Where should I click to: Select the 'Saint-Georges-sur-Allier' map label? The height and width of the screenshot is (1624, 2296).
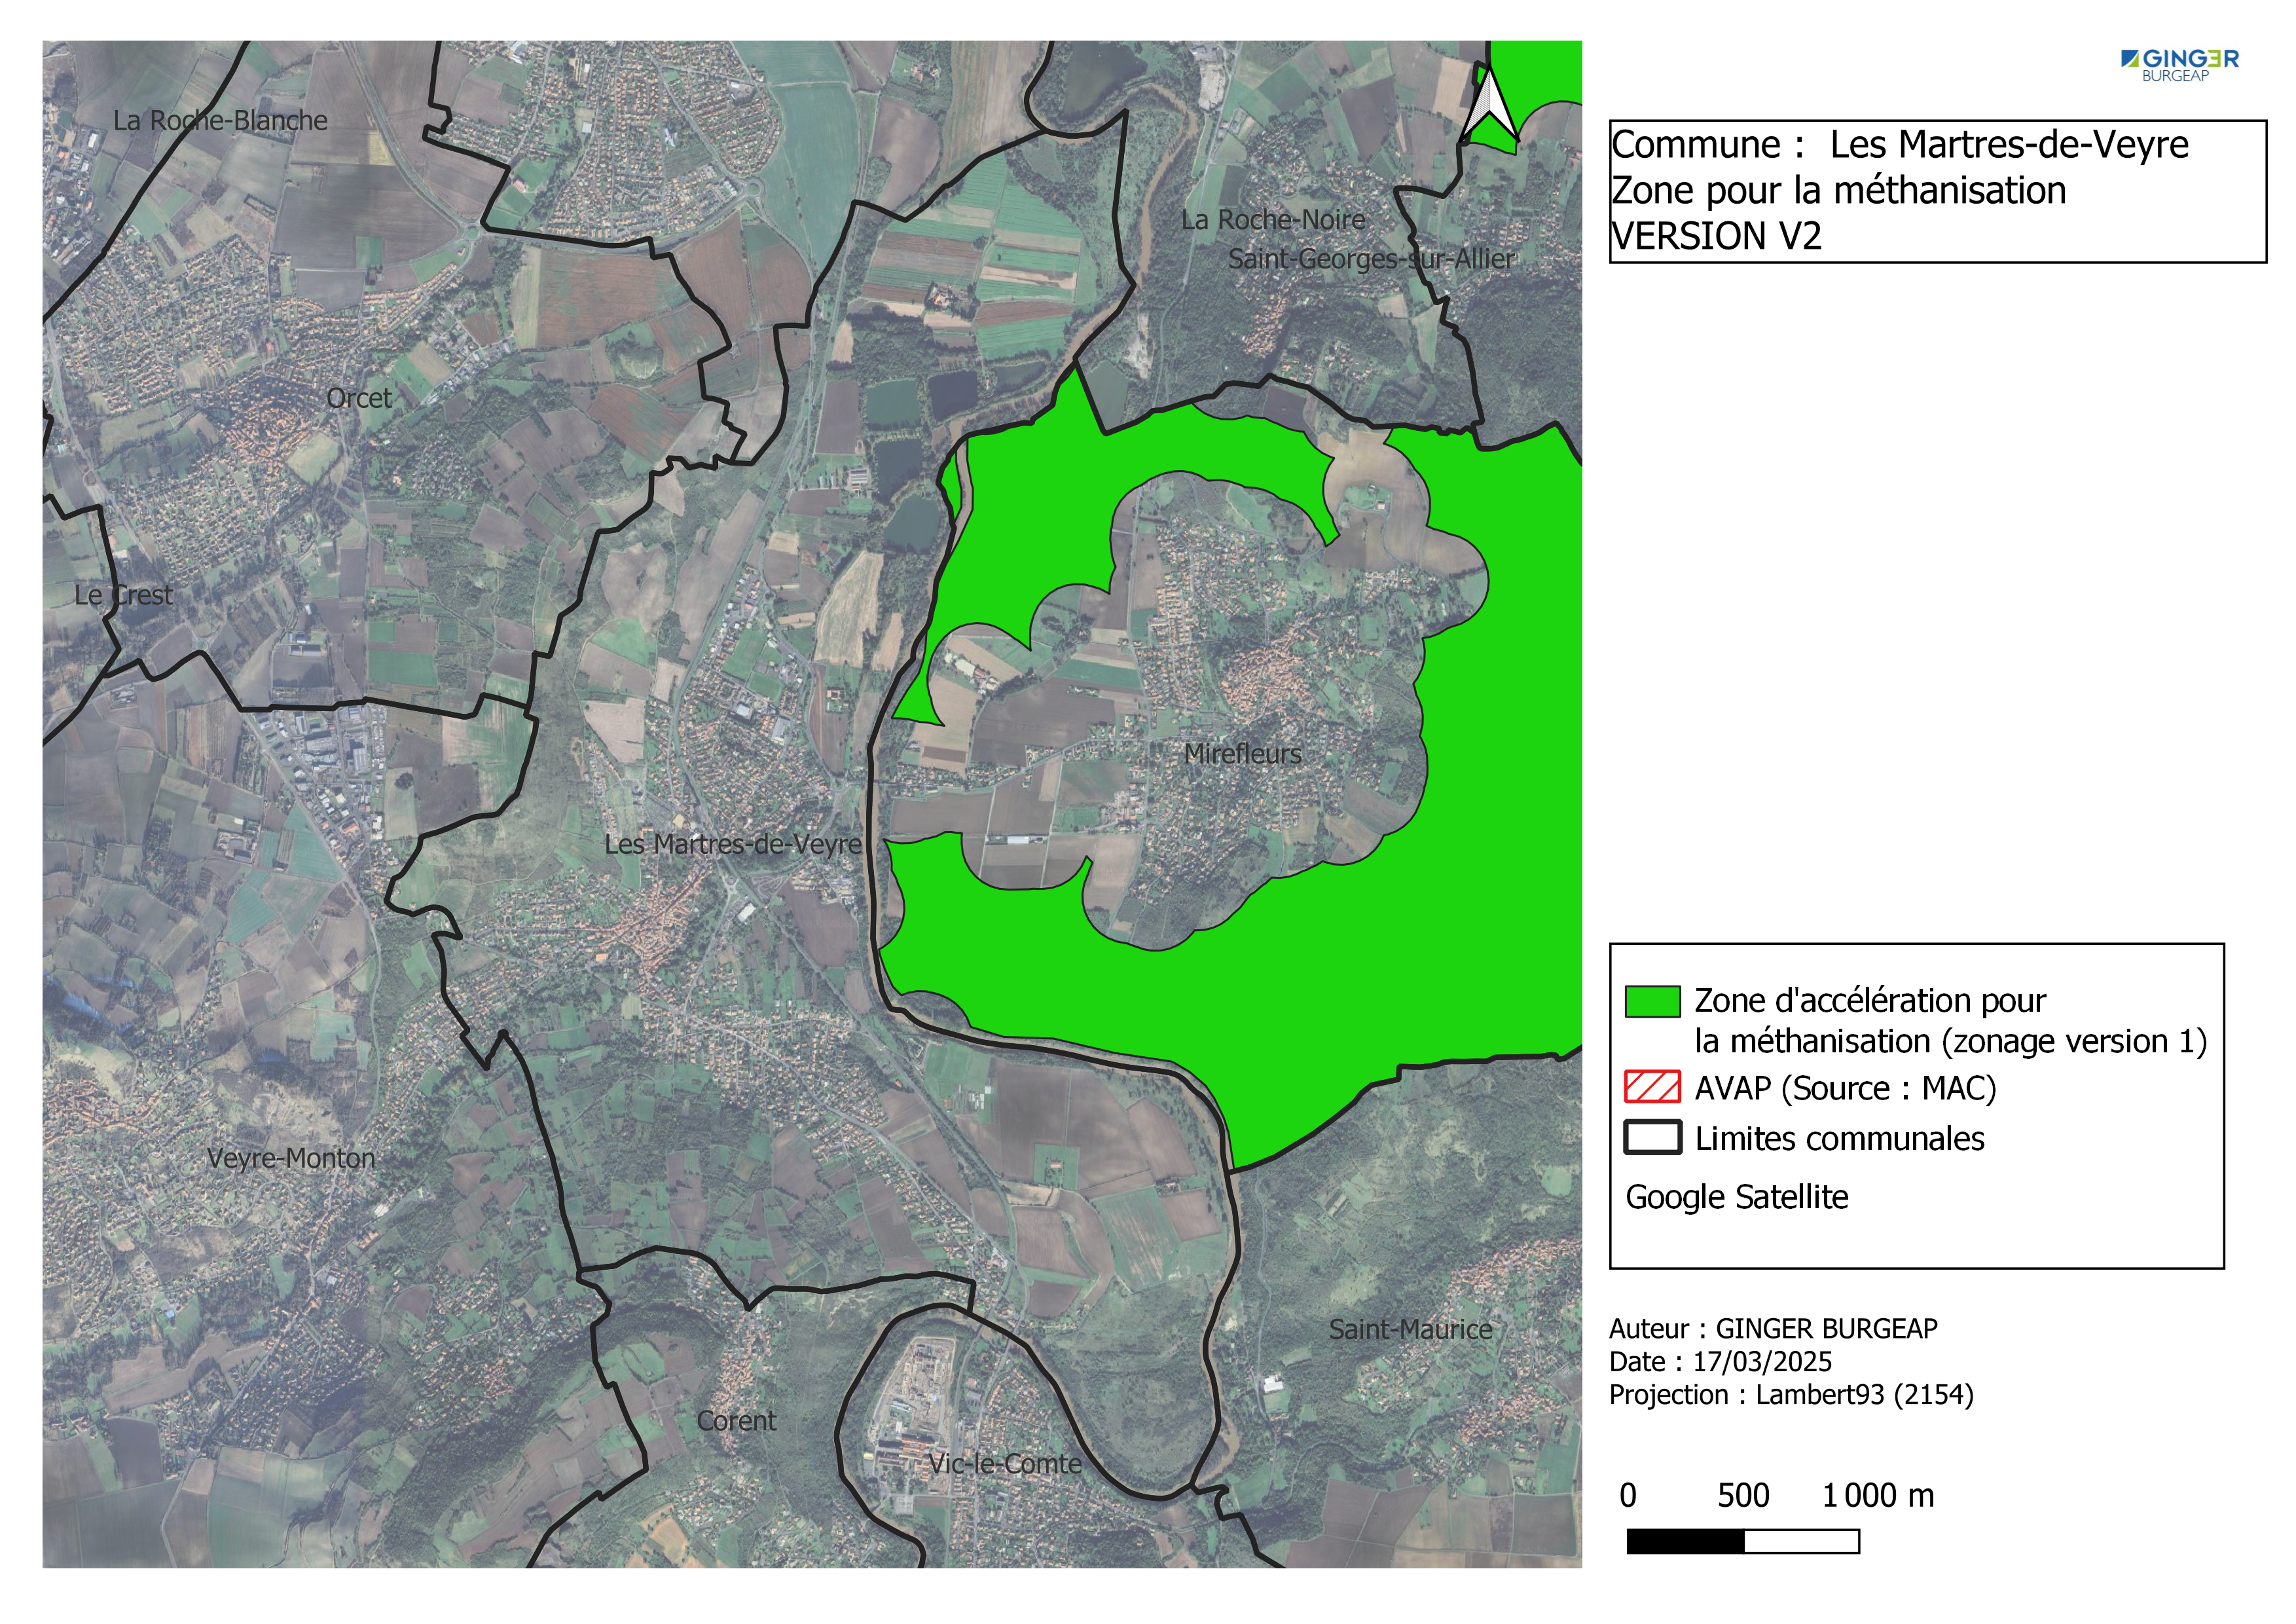coord(1371,259)
